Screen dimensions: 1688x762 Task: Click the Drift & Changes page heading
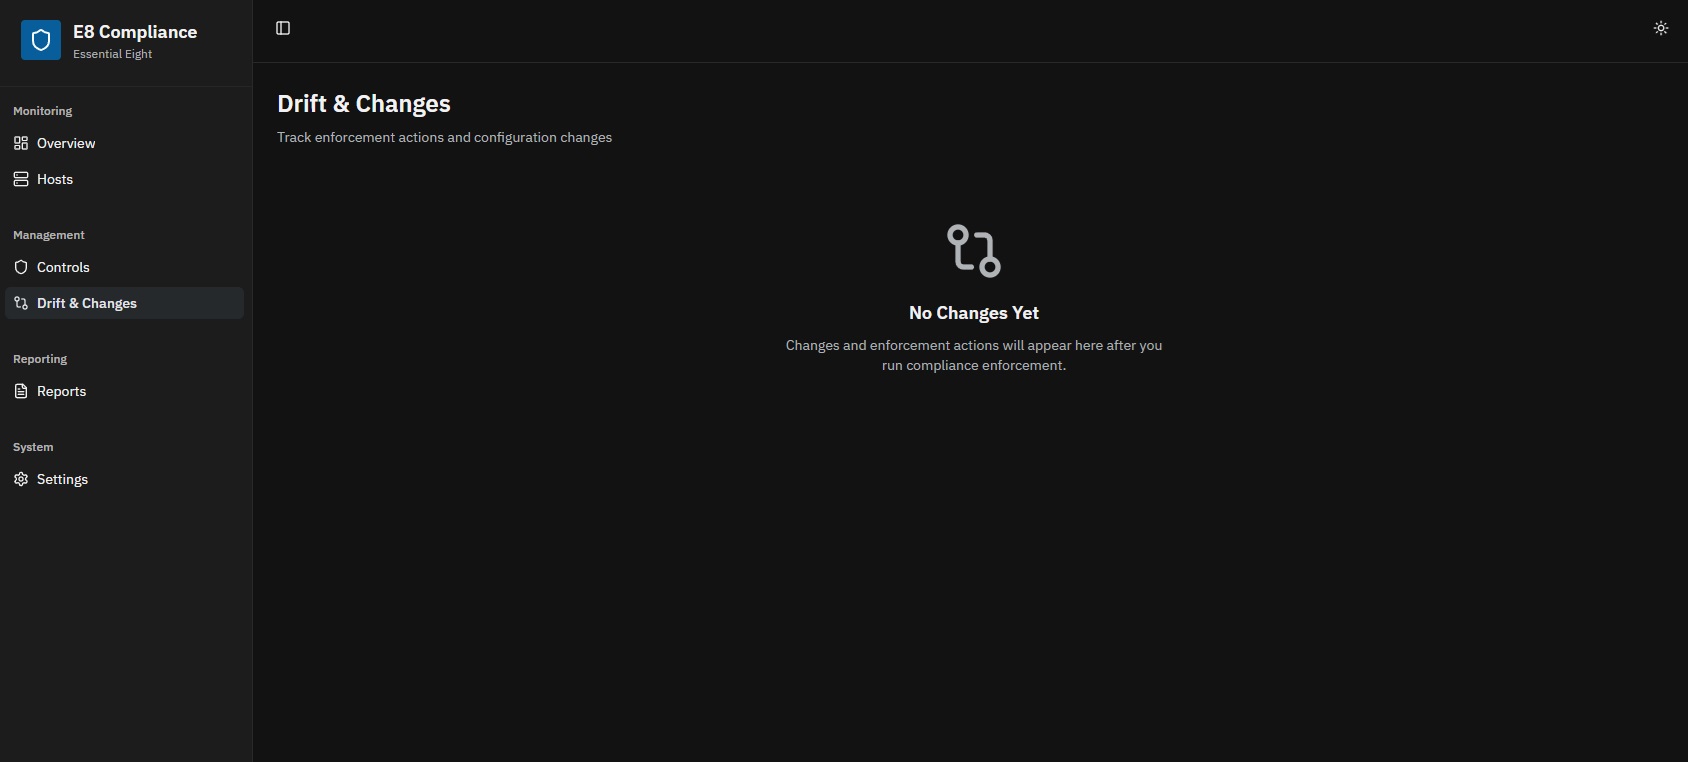(364, 104)
